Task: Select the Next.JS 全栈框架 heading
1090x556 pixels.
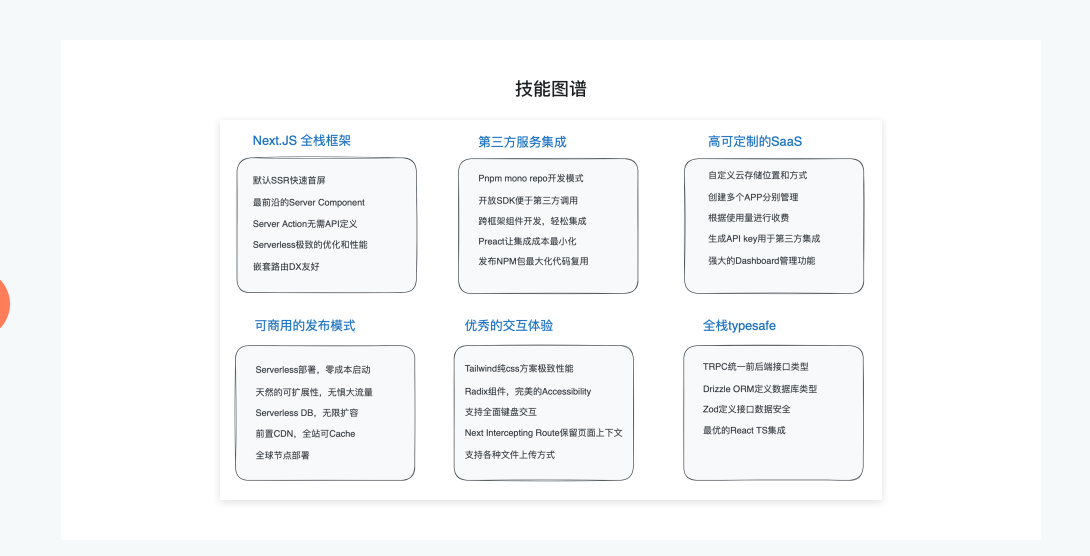Action: (301, 141)
